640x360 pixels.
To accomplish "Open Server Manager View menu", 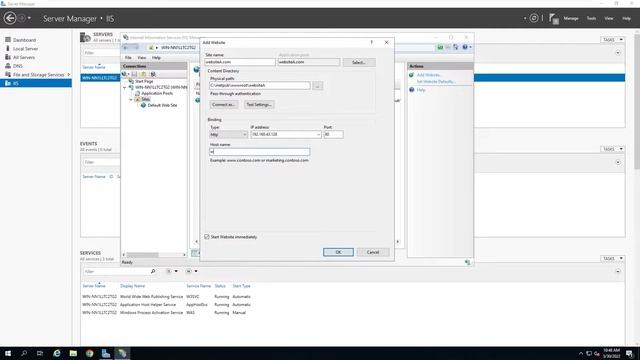I will click(x=609, y=18).
